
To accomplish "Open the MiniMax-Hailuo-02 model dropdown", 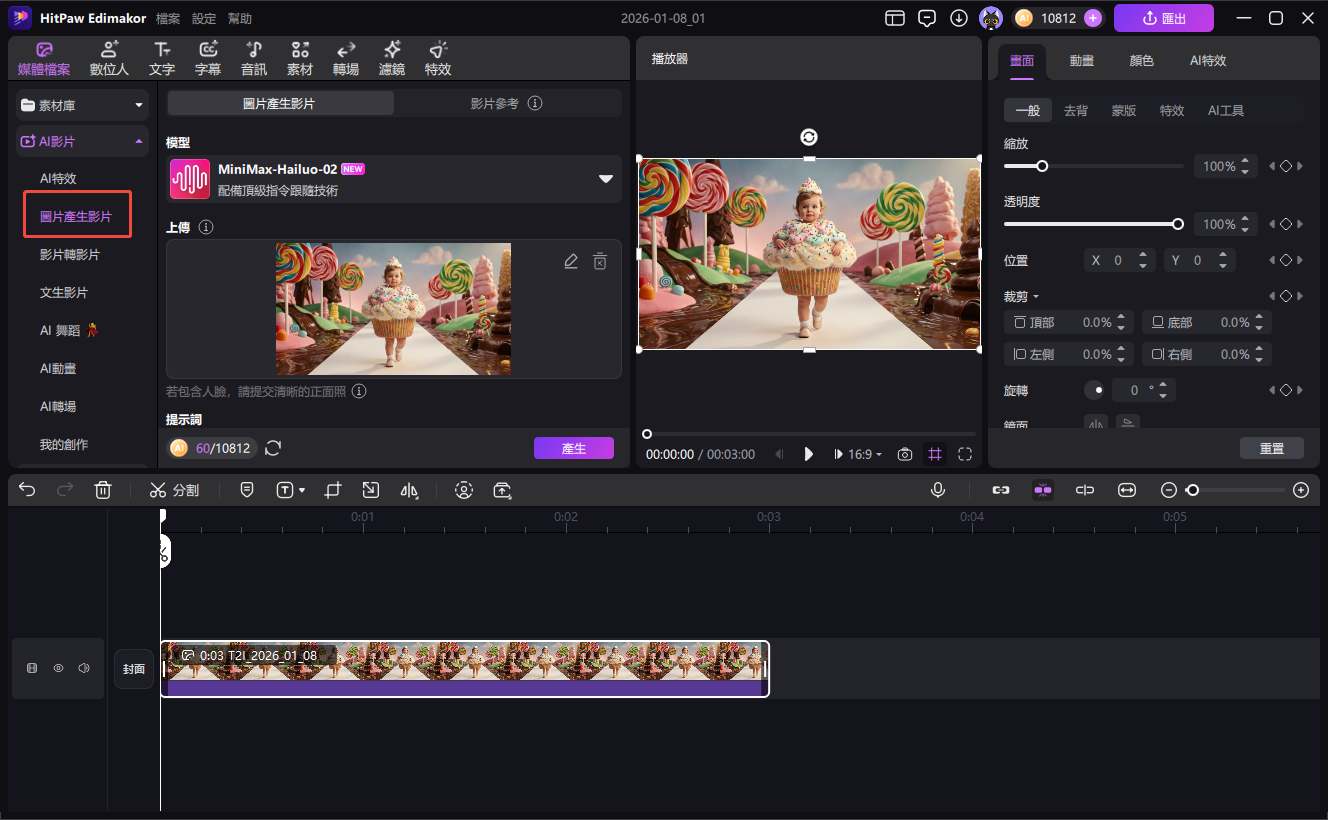I will [x=605, y=179].
